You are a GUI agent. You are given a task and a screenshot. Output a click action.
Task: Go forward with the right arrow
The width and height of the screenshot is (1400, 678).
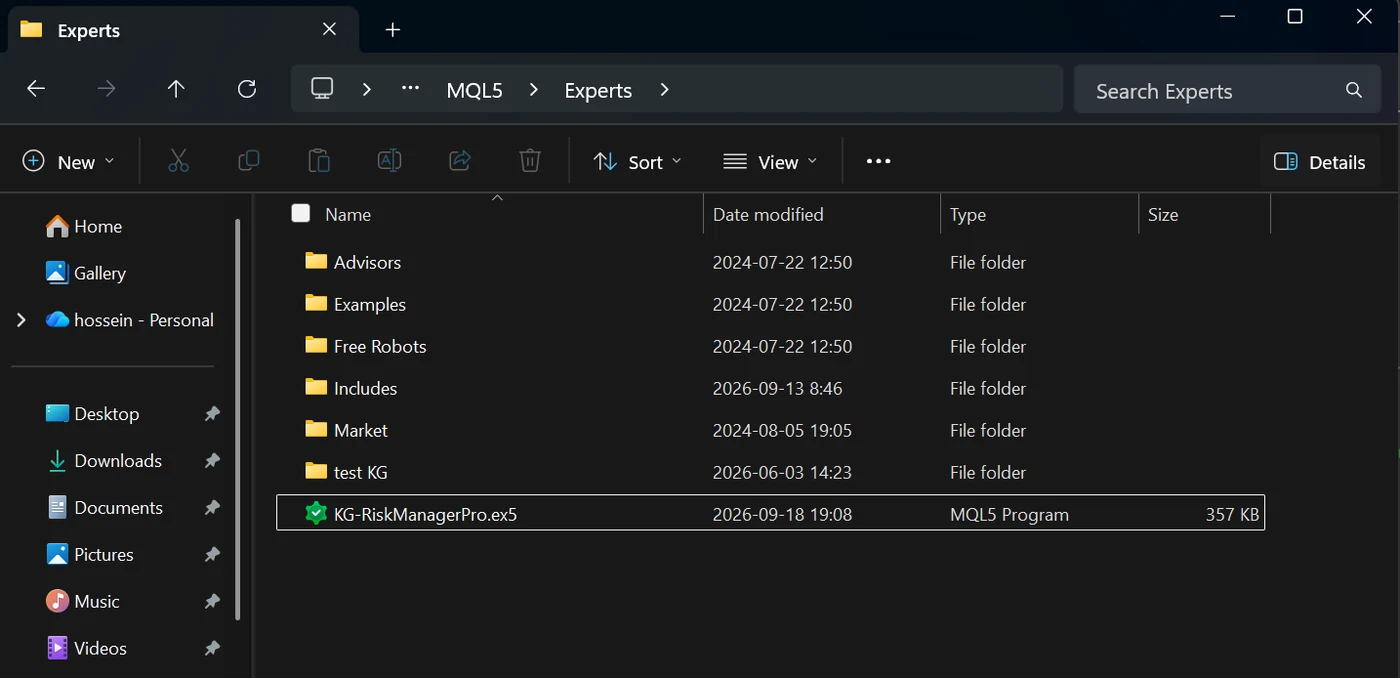[x=106, y=89]
